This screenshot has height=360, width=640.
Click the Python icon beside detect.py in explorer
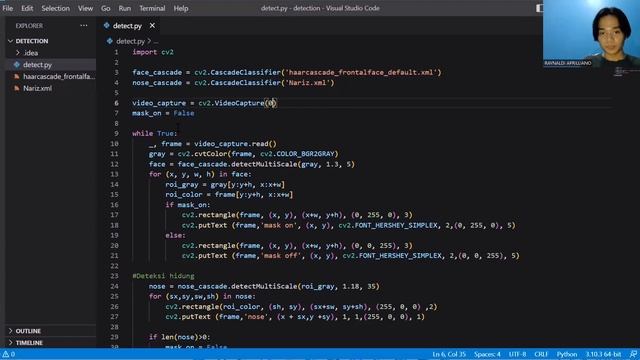click(x=17, y=64)
